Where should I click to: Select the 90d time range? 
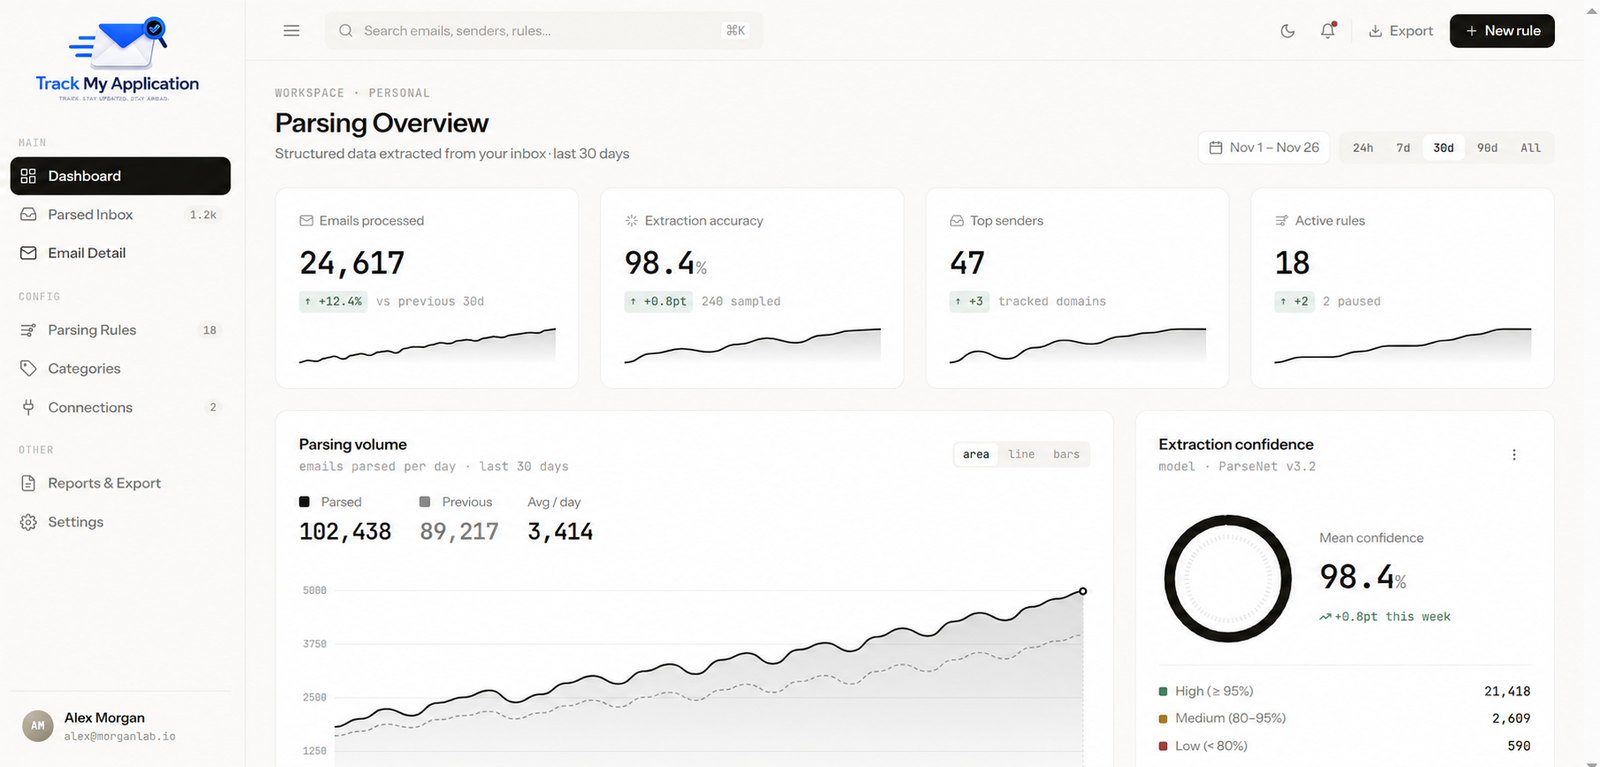click(1488, 148)
